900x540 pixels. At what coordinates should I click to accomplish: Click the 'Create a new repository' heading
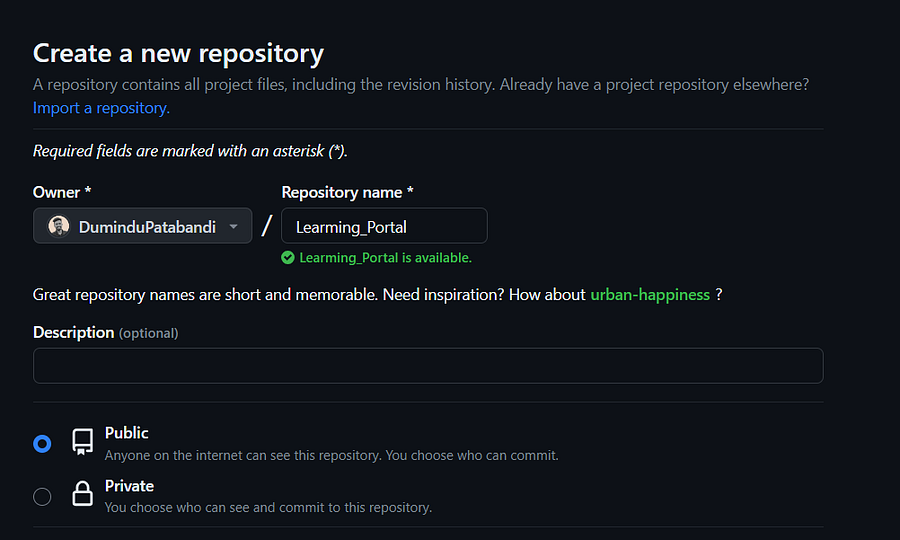[x=179, y=53]
